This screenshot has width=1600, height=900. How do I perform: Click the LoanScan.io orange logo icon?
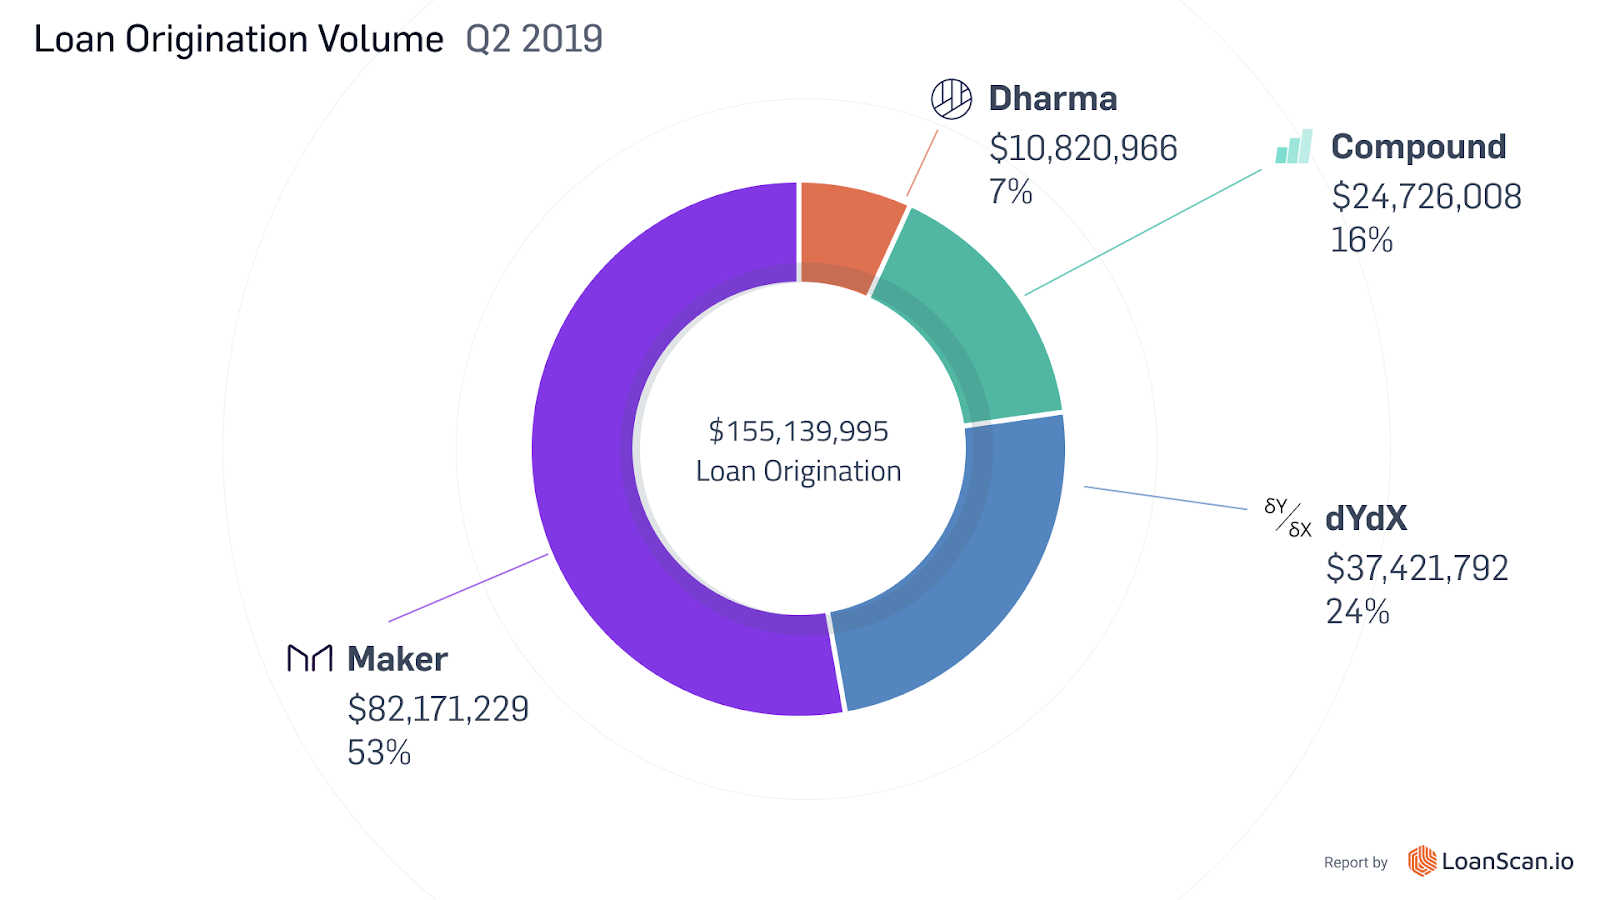pos(1421,861)
